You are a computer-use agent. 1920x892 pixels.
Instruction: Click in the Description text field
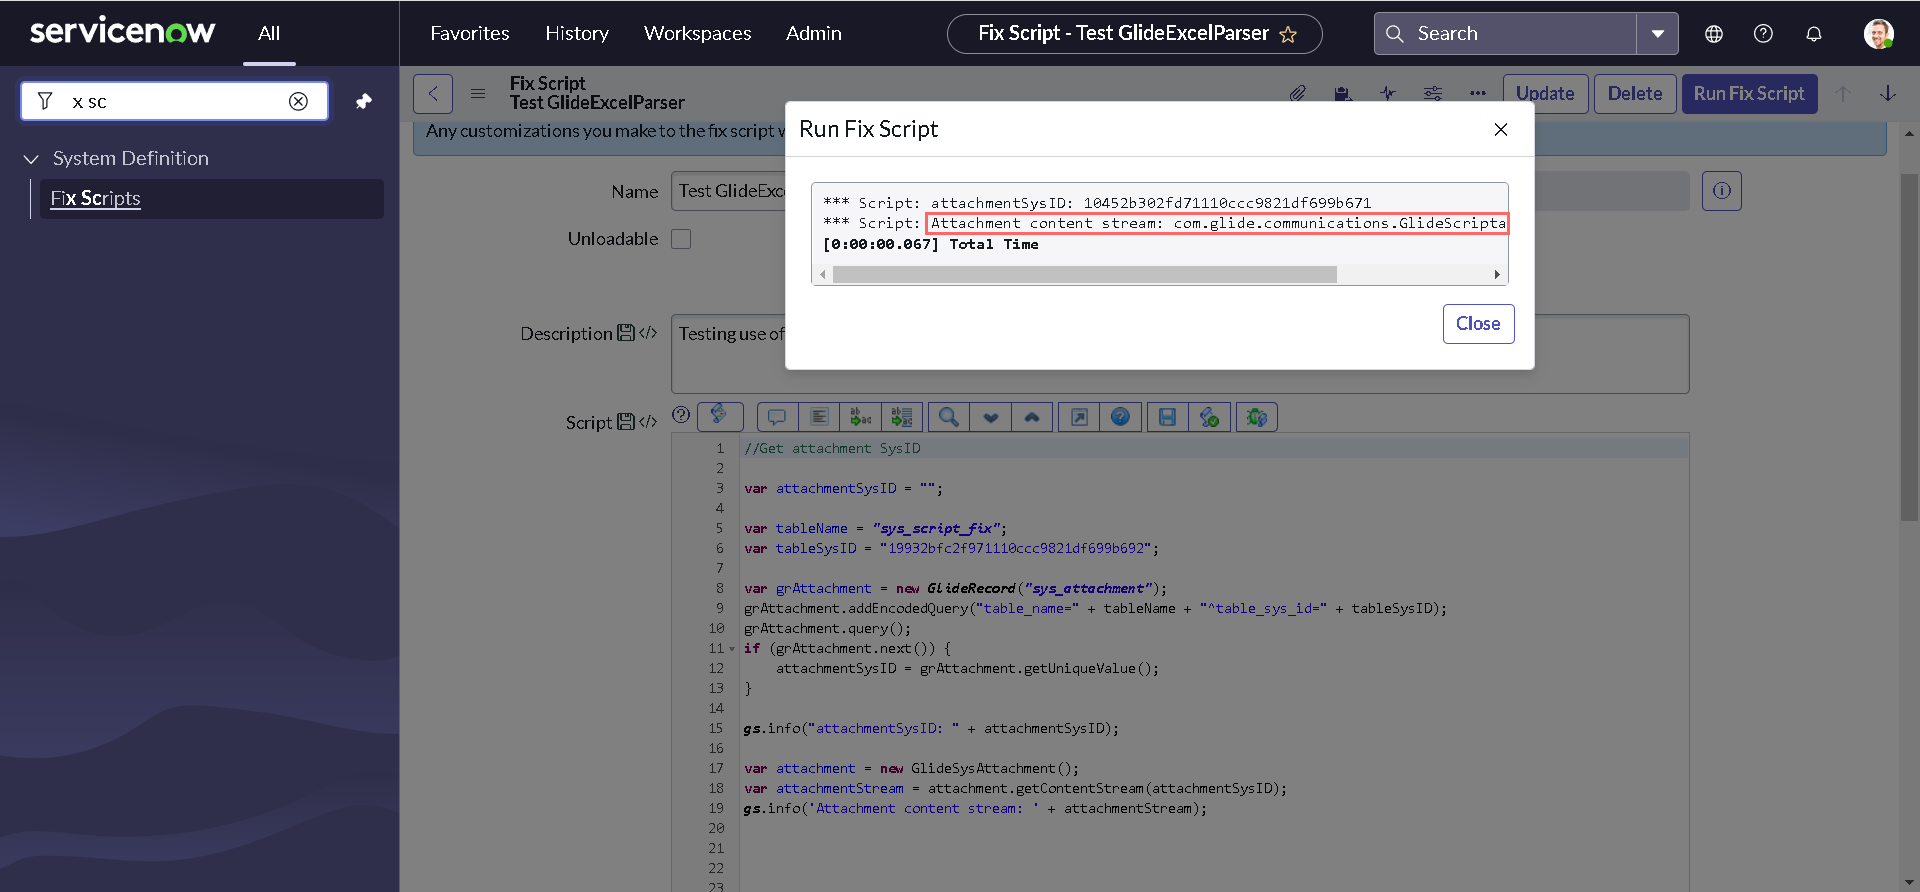coord(1180,354)
